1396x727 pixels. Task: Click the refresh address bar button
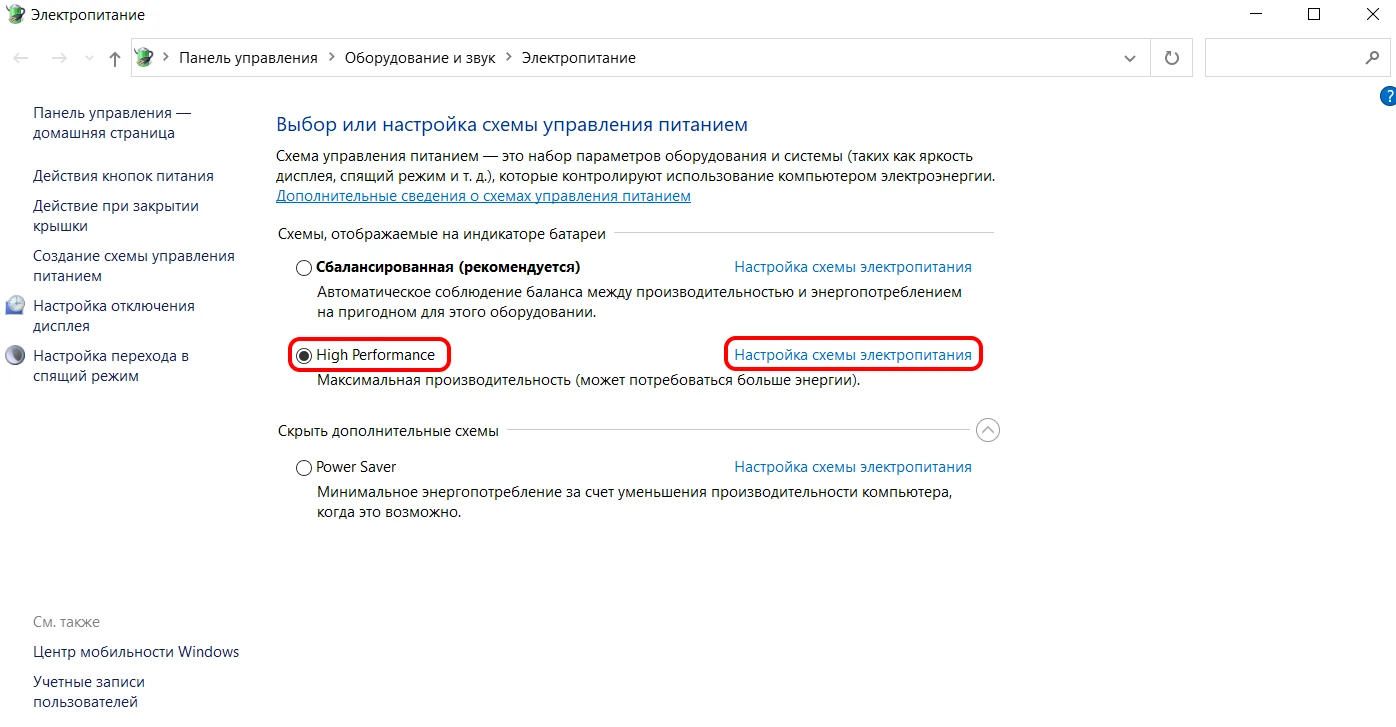1171,58
